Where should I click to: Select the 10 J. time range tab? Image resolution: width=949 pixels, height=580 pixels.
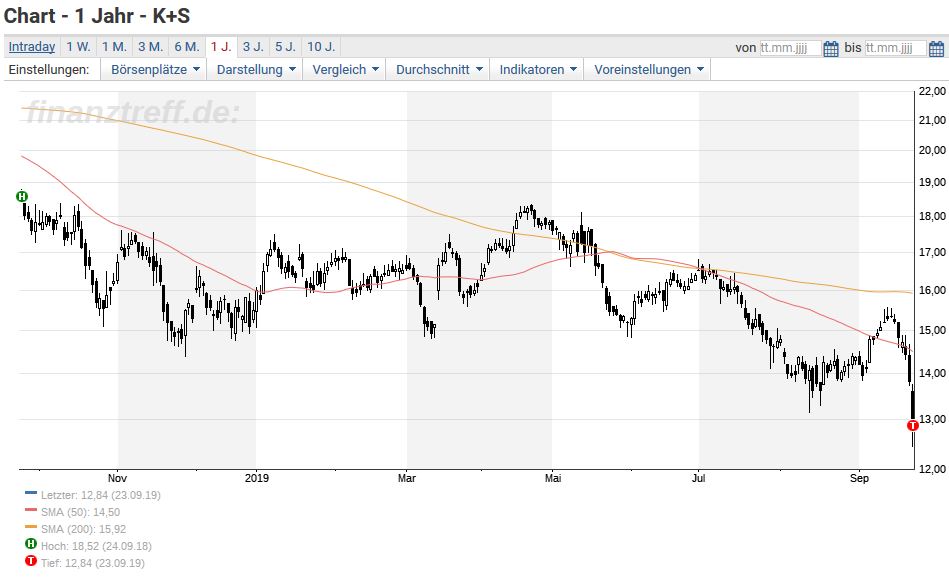coord(321,47)
